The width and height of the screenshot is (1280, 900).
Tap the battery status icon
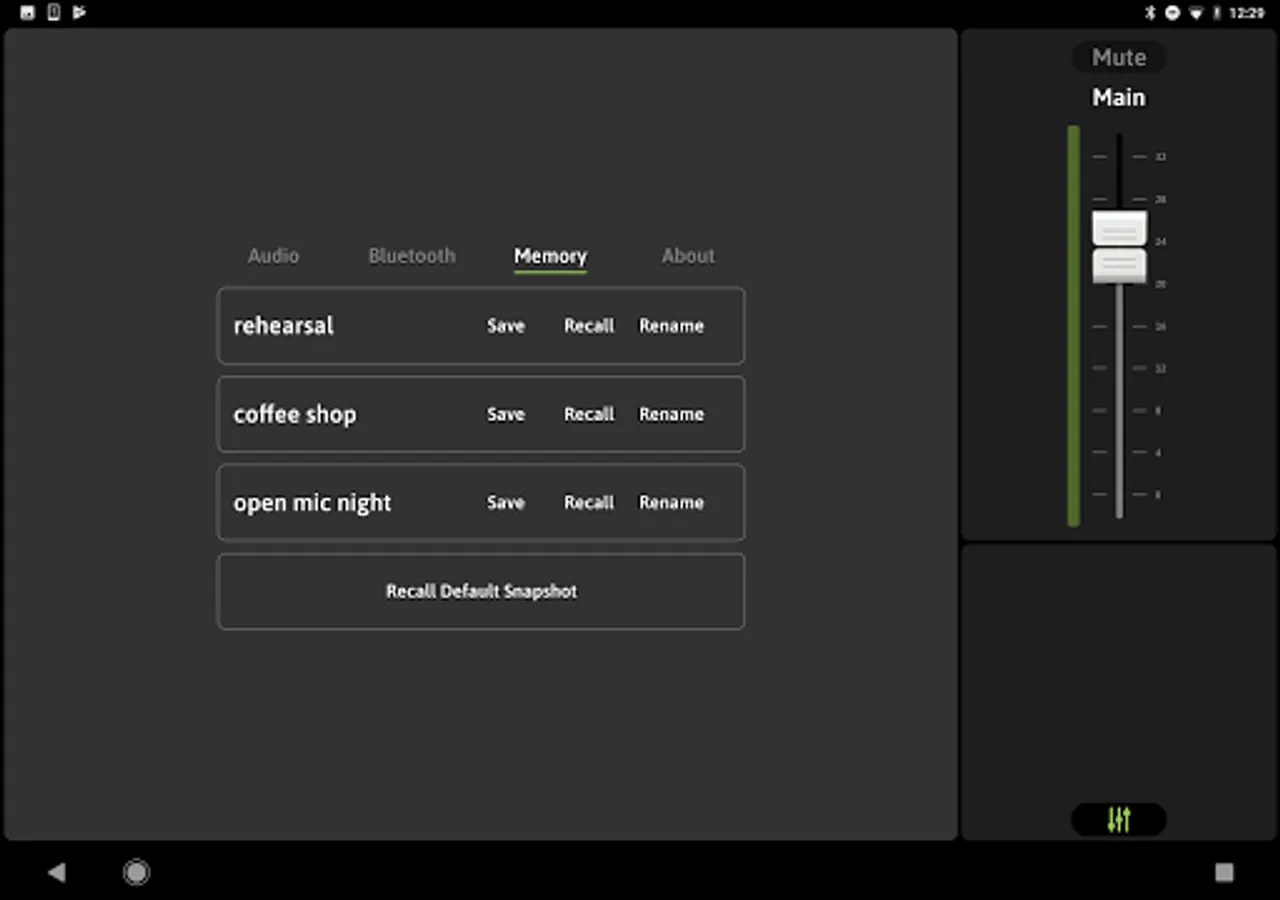1217,13
